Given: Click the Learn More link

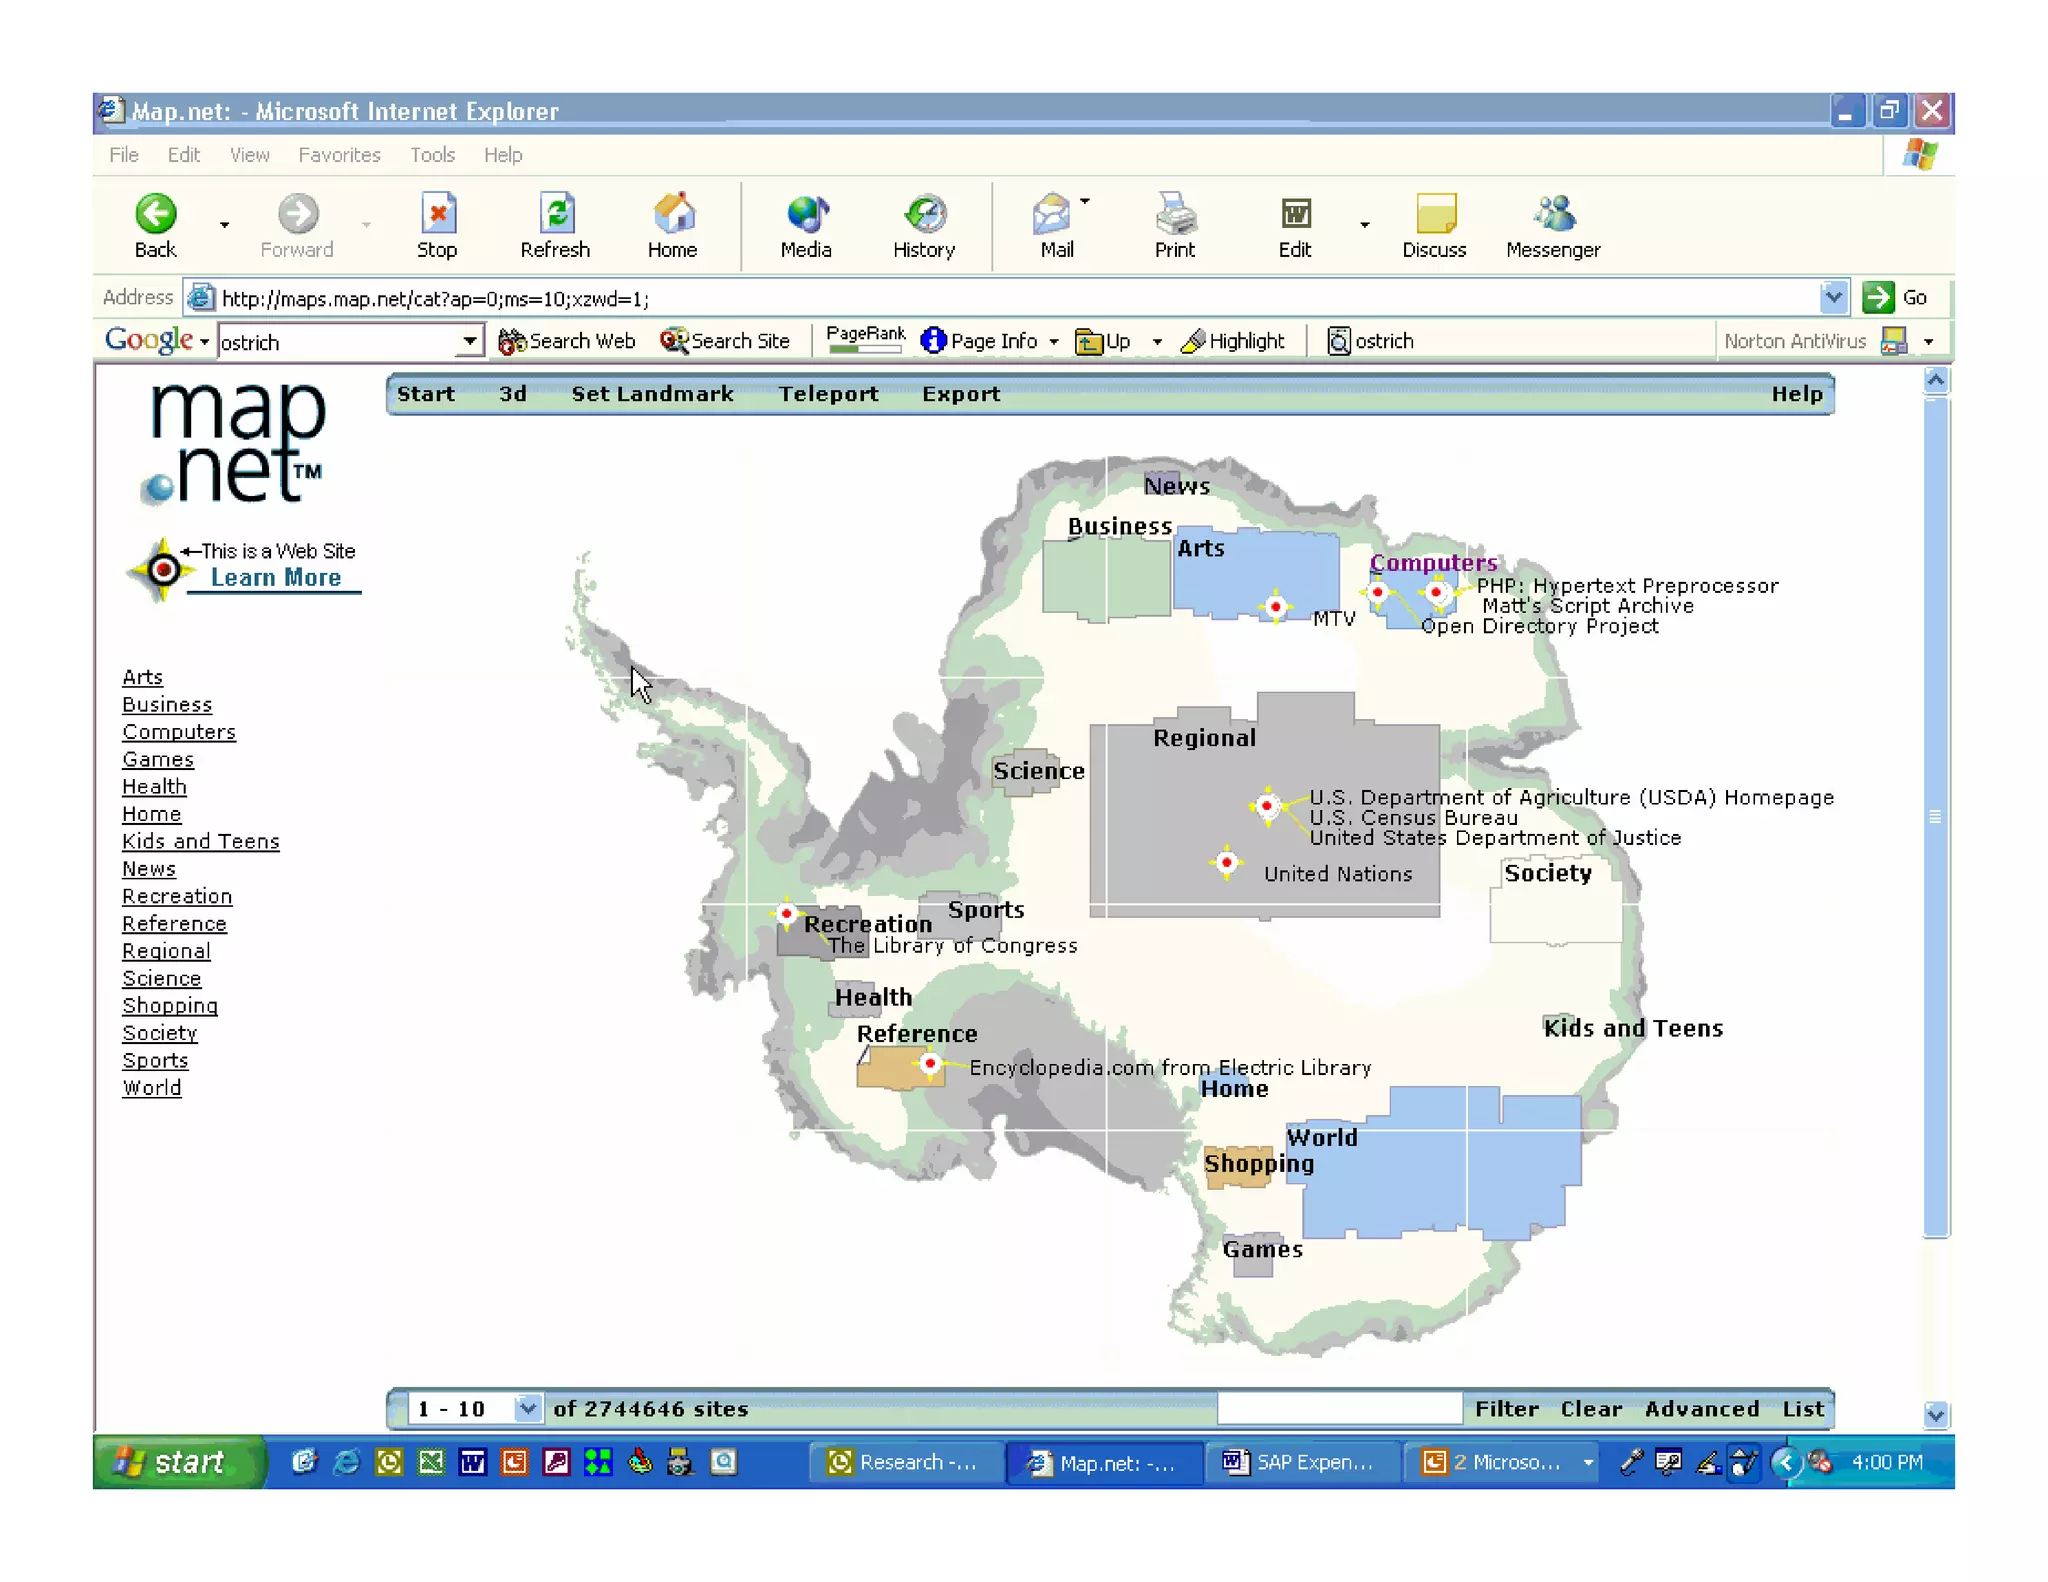Looking at the screenshot, I should (x=276, y=578).
